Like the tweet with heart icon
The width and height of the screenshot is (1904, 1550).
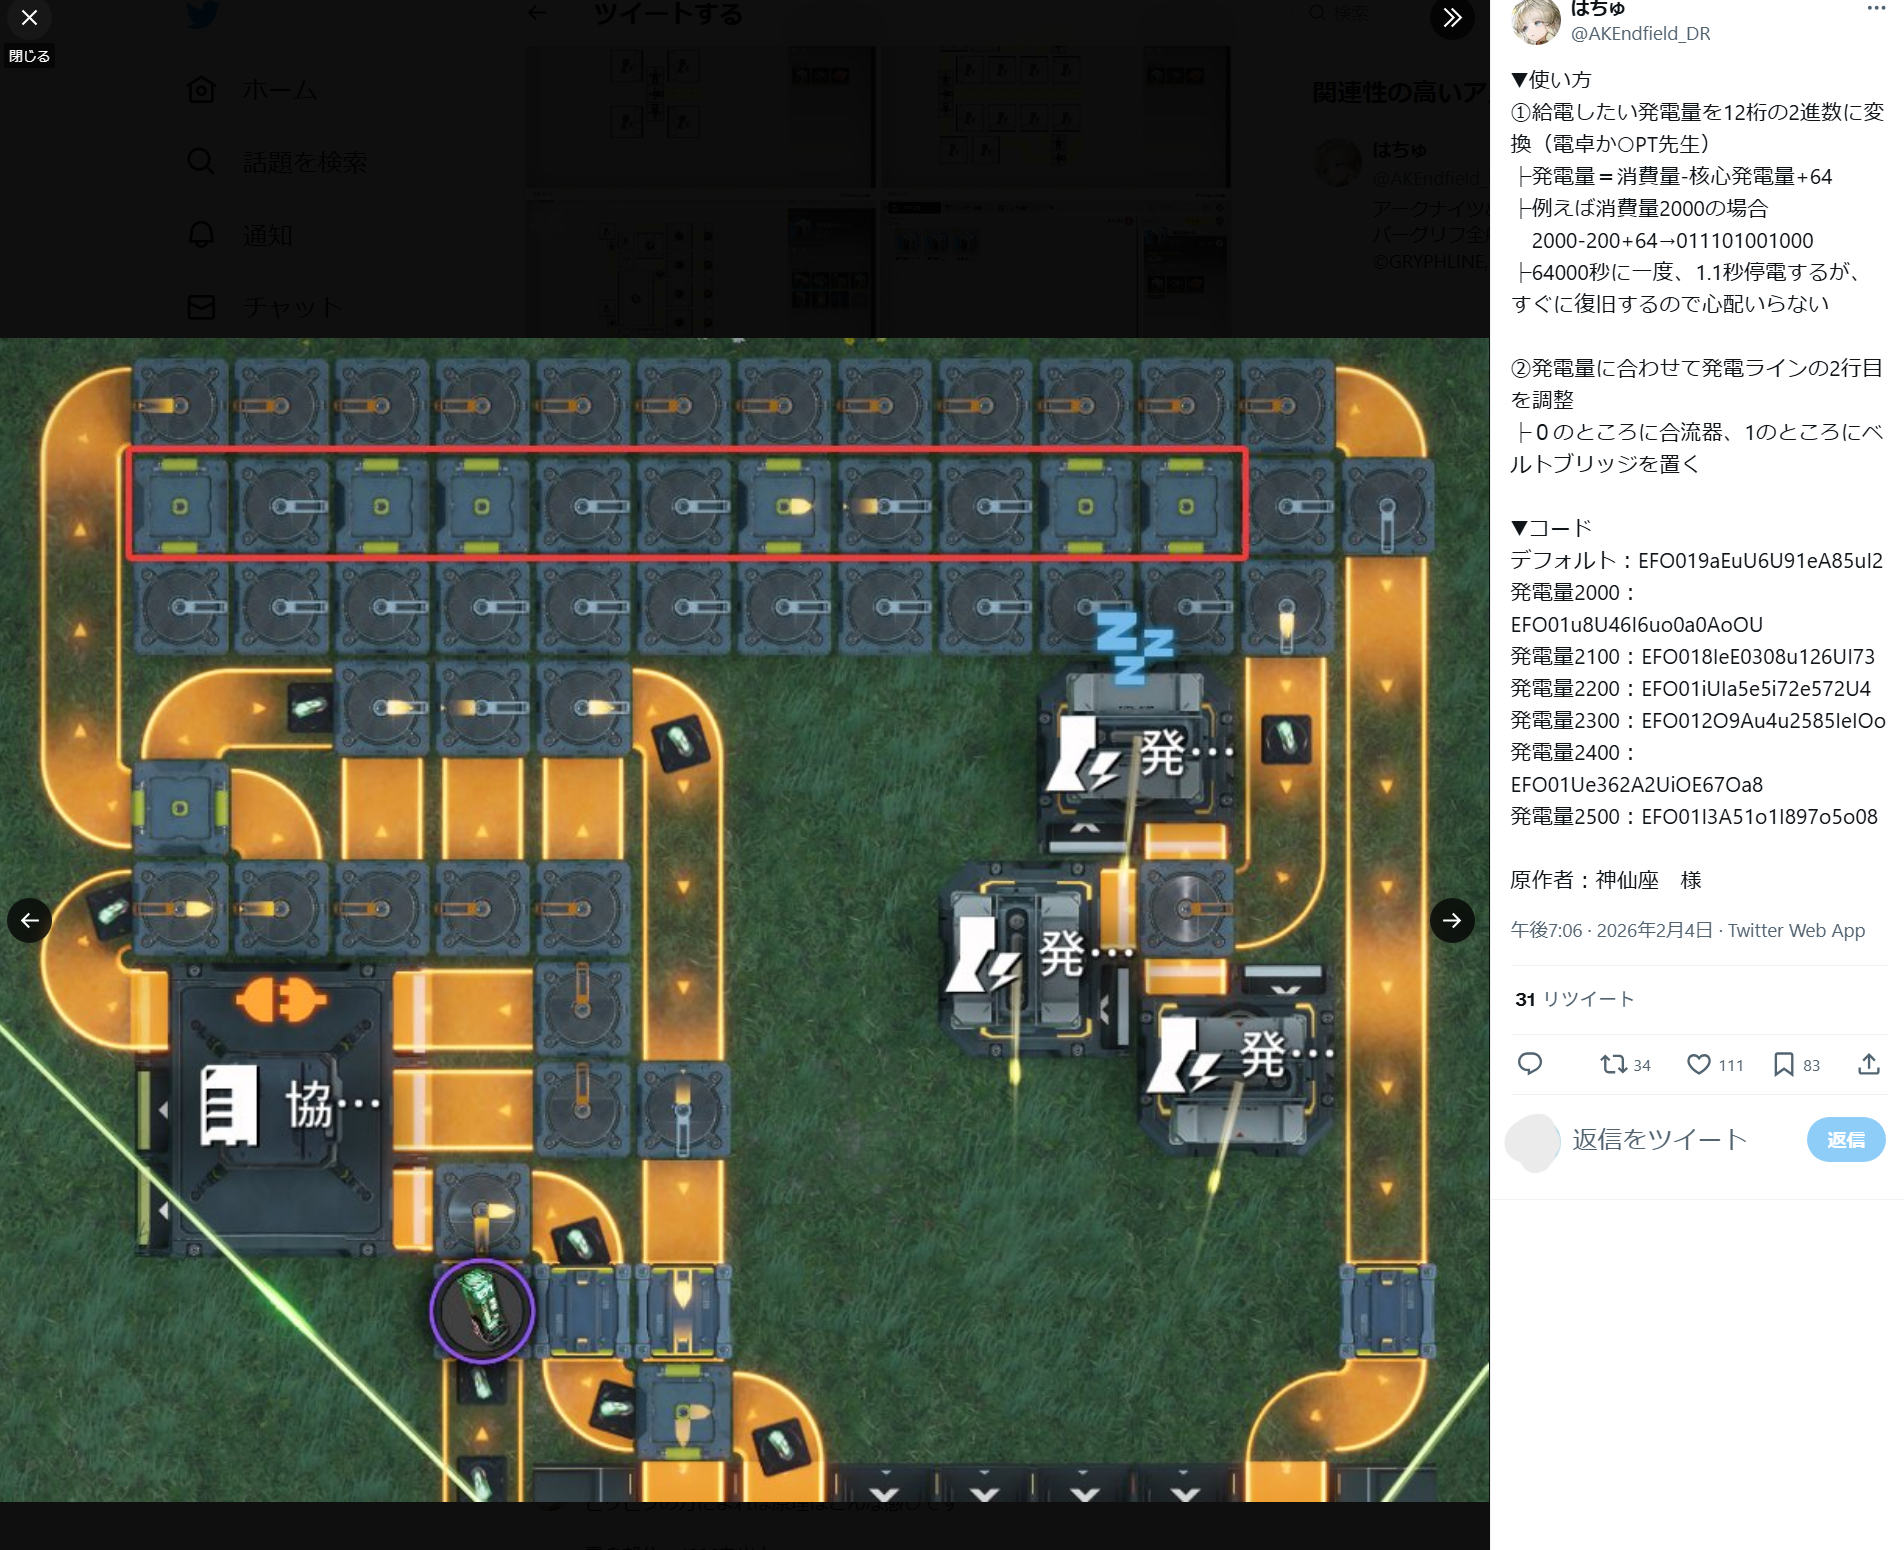pos(1698,1064)
